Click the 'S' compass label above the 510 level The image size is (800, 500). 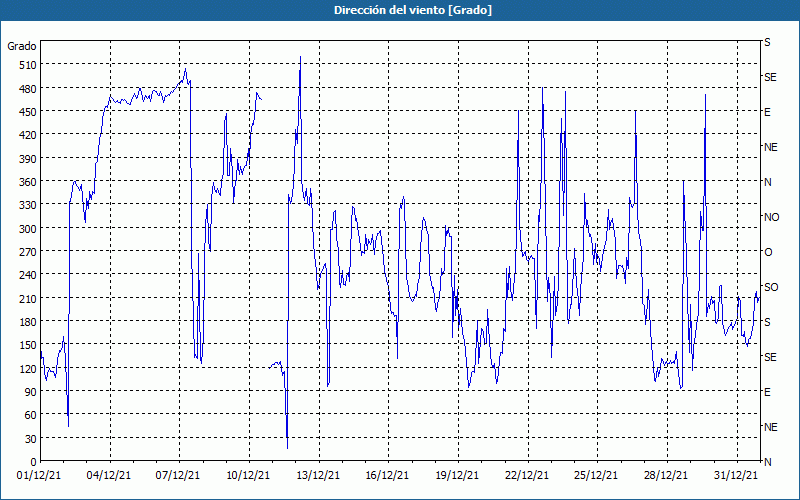pos(767,42)
